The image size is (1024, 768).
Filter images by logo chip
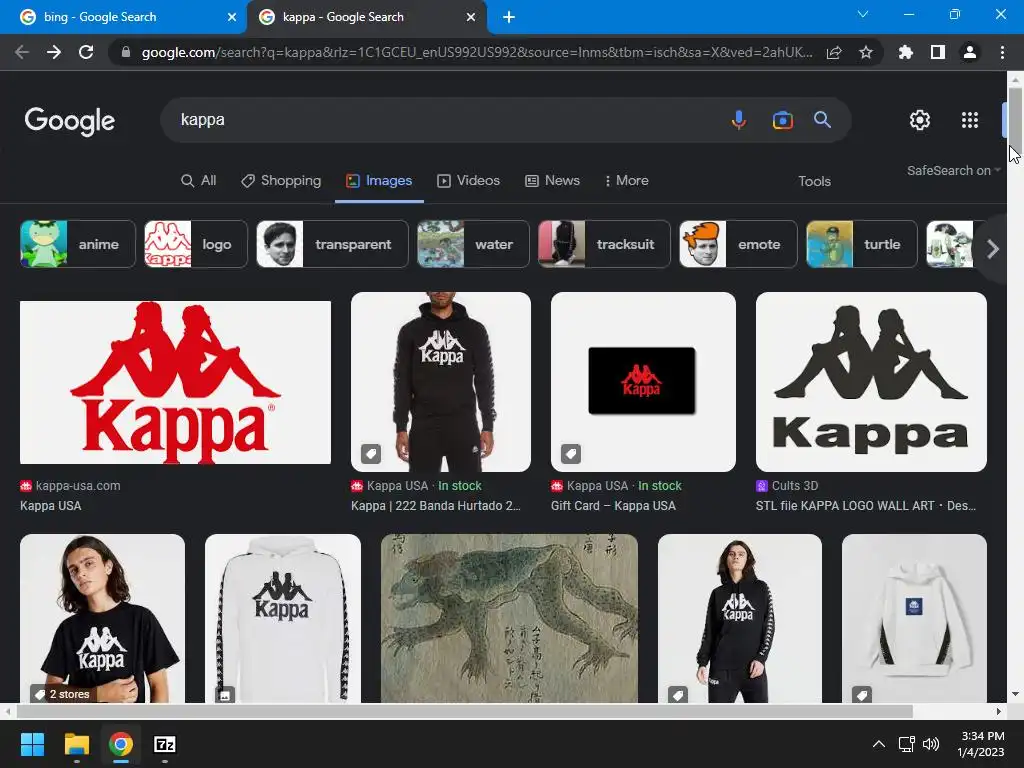click(x=196, y=244)
